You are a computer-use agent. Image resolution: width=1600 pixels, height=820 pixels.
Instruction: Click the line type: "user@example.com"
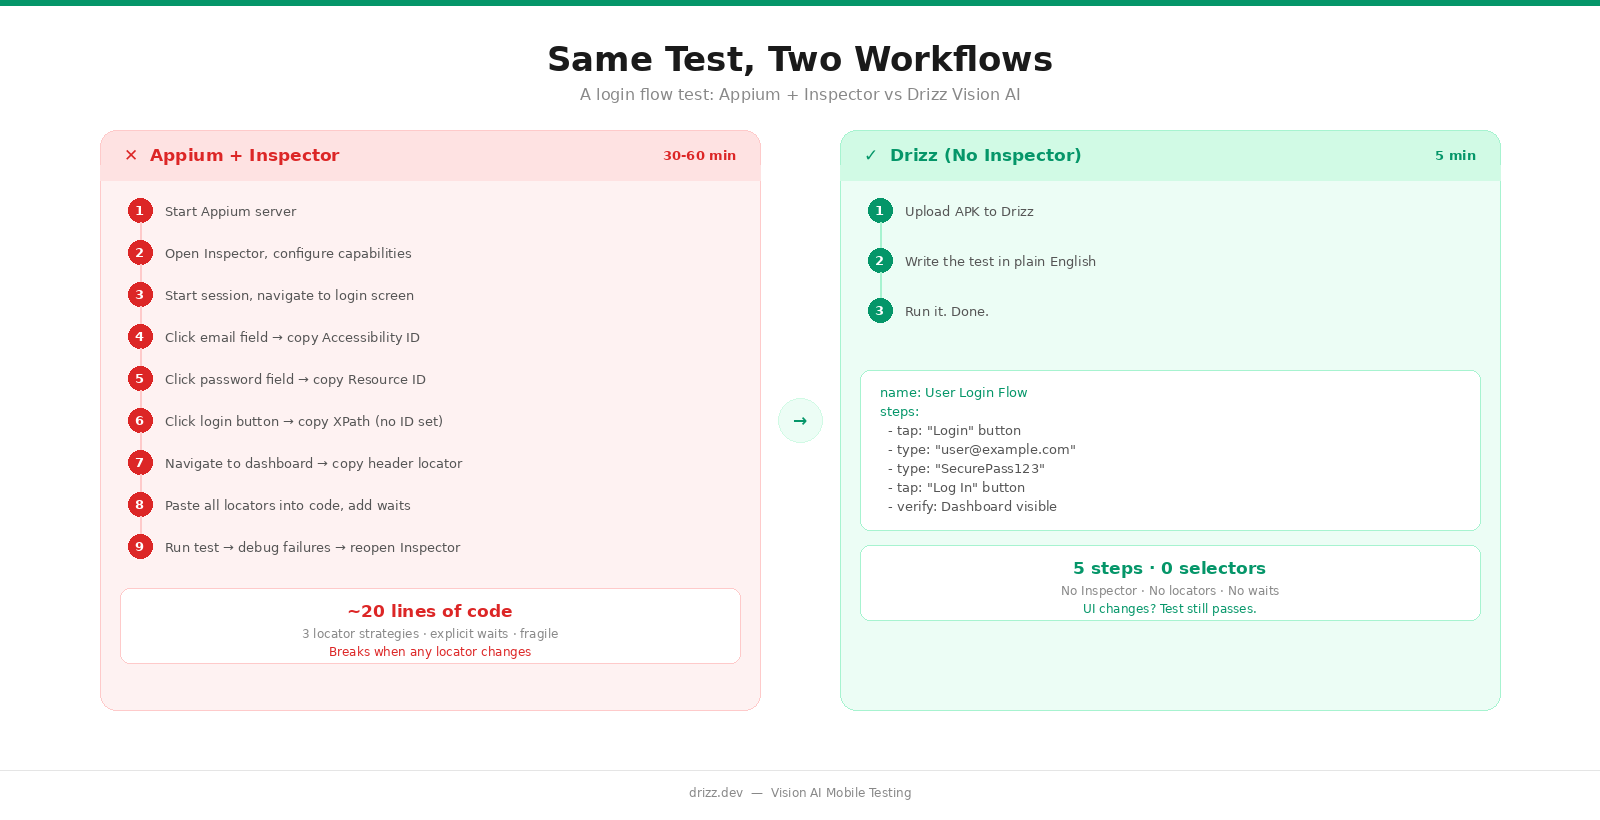[x=982, y=450]
